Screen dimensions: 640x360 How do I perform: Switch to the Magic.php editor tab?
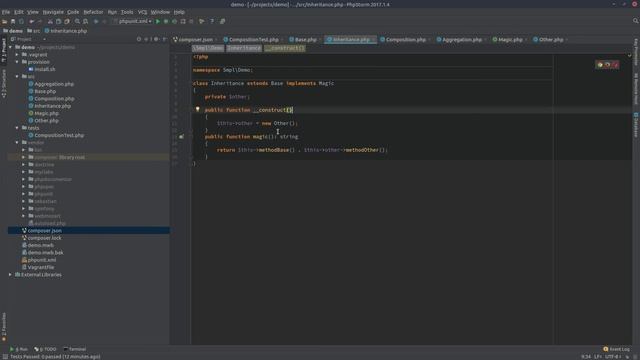coord(510,40)
